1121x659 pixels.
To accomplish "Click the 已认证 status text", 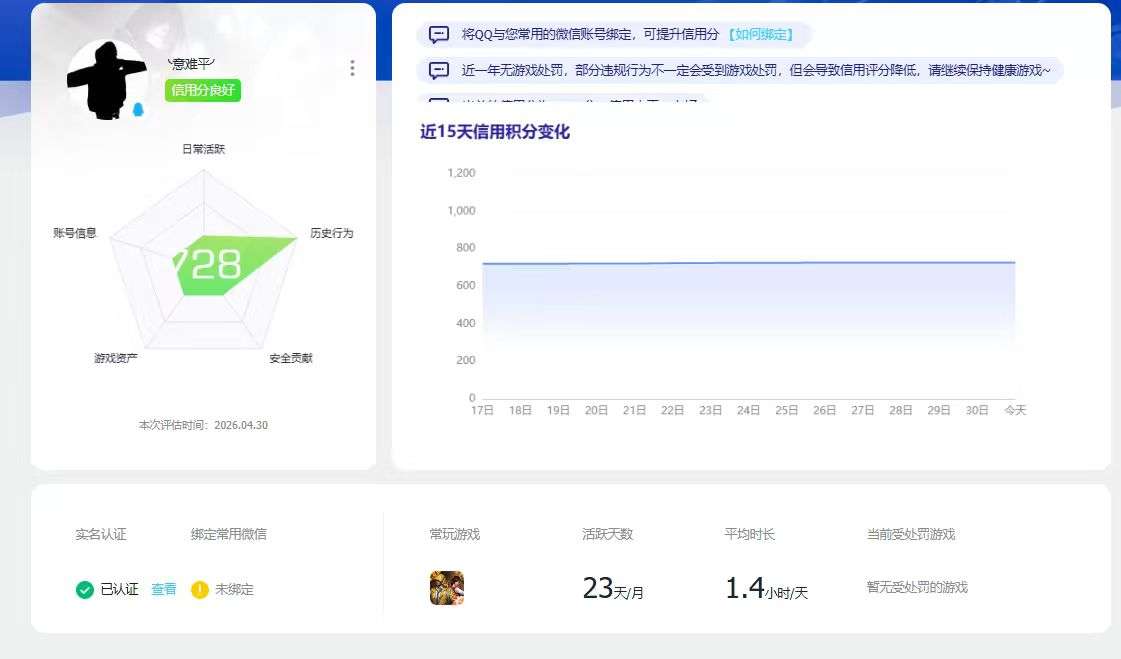I will click(x=119, y=590).
